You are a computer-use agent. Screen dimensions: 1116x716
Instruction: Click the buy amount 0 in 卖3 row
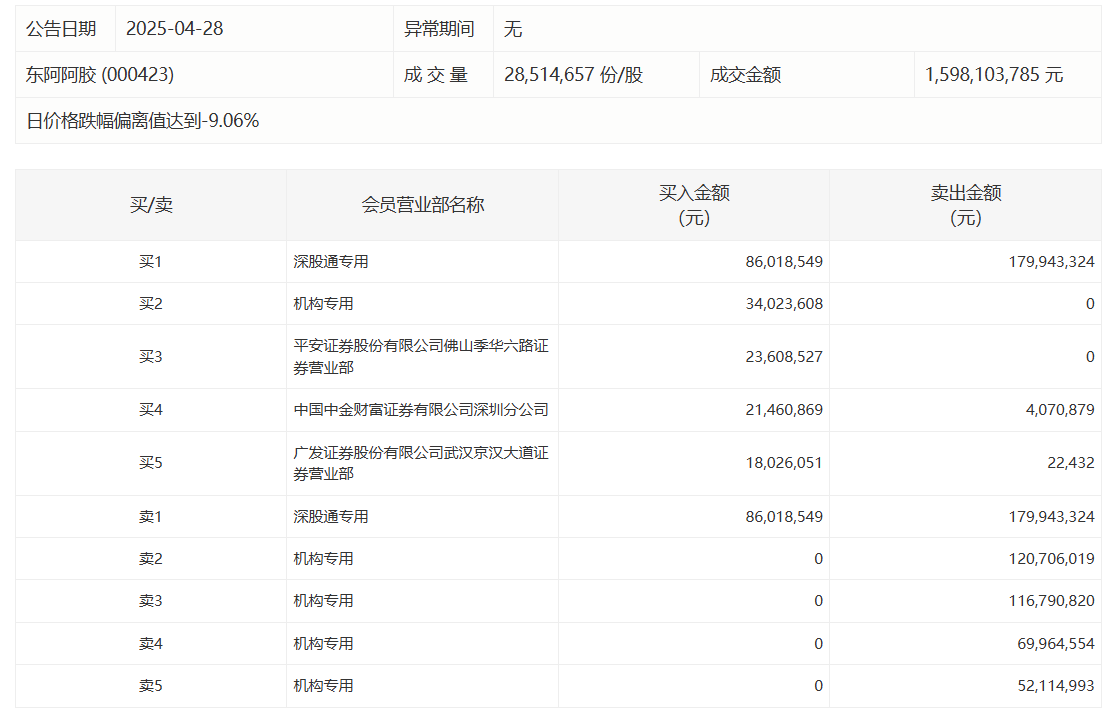point(818,601)
